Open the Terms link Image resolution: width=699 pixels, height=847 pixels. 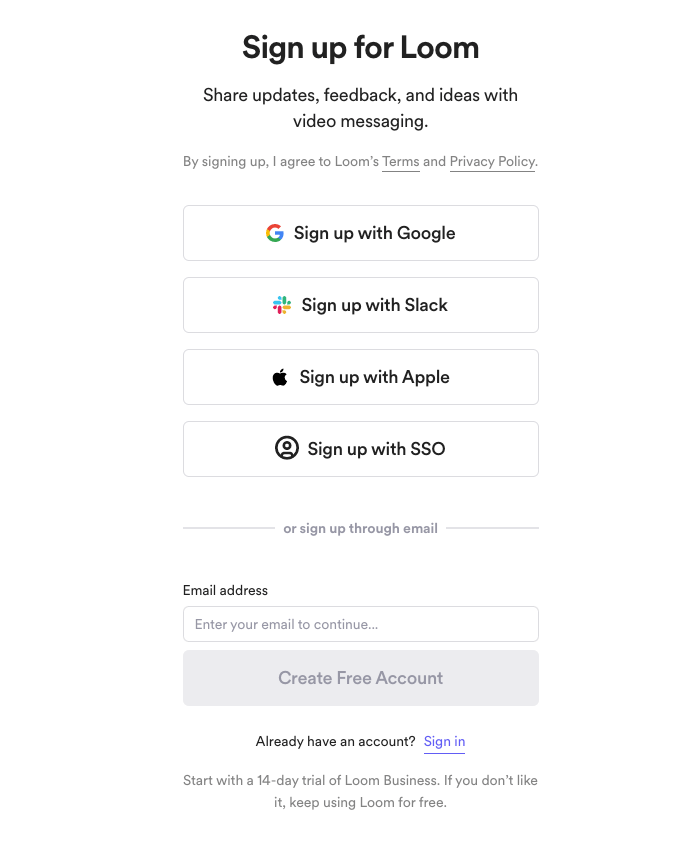pos(400,162)
